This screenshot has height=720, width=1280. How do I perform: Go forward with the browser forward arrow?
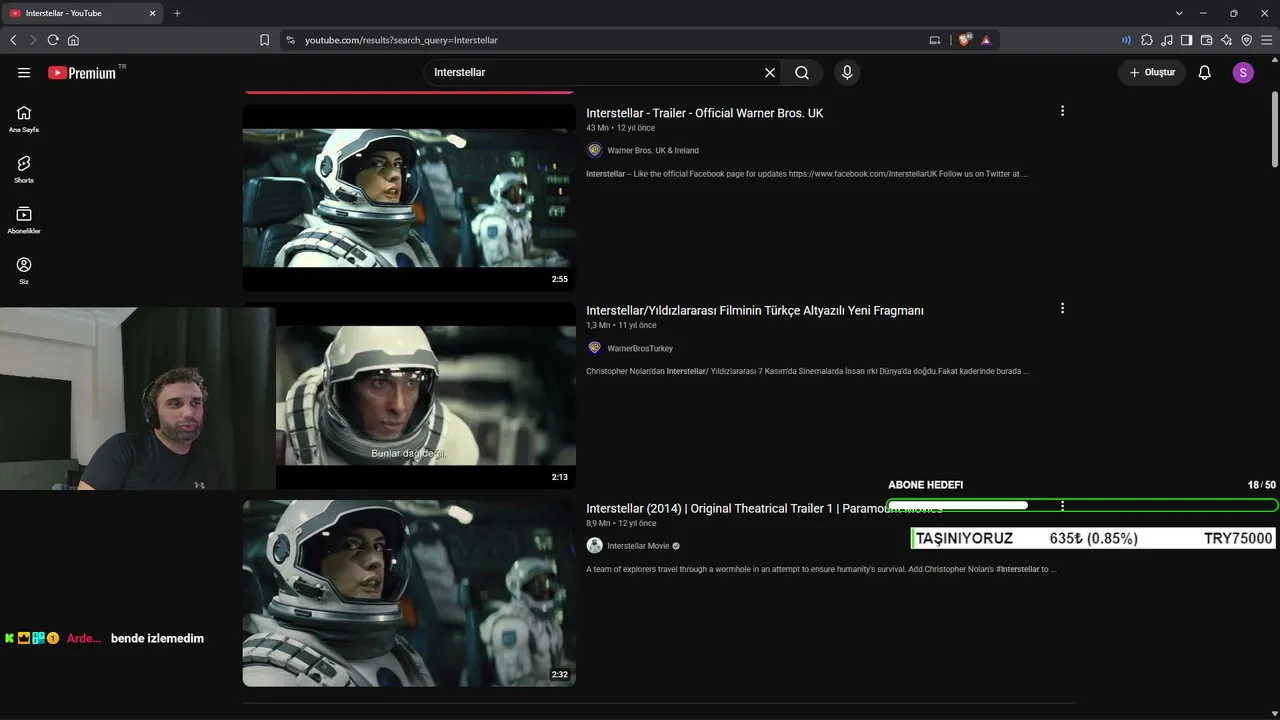click(x=33, y=40)
